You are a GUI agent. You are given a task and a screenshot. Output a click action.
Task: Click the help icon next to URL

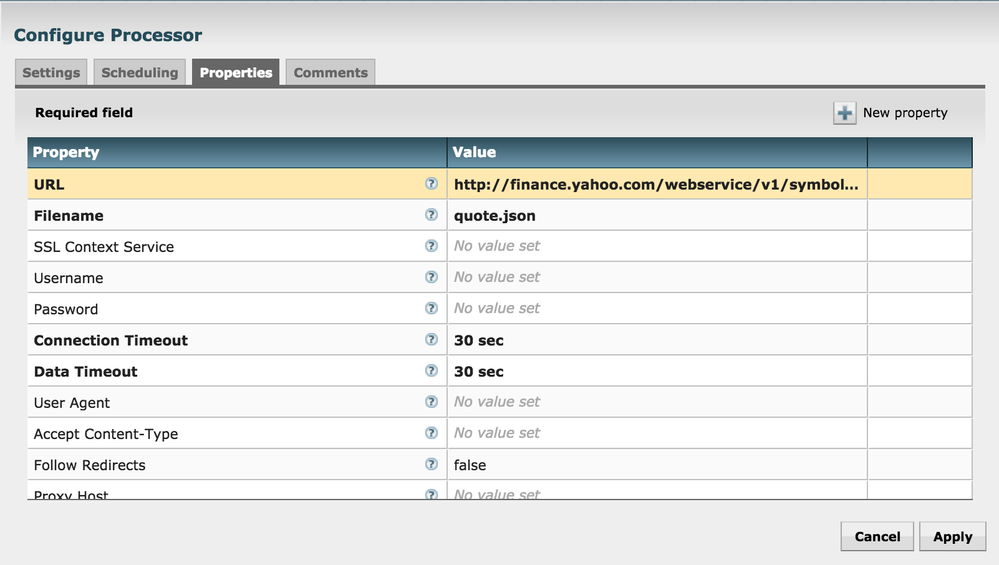pyautogui.click(x=431, y=184)
